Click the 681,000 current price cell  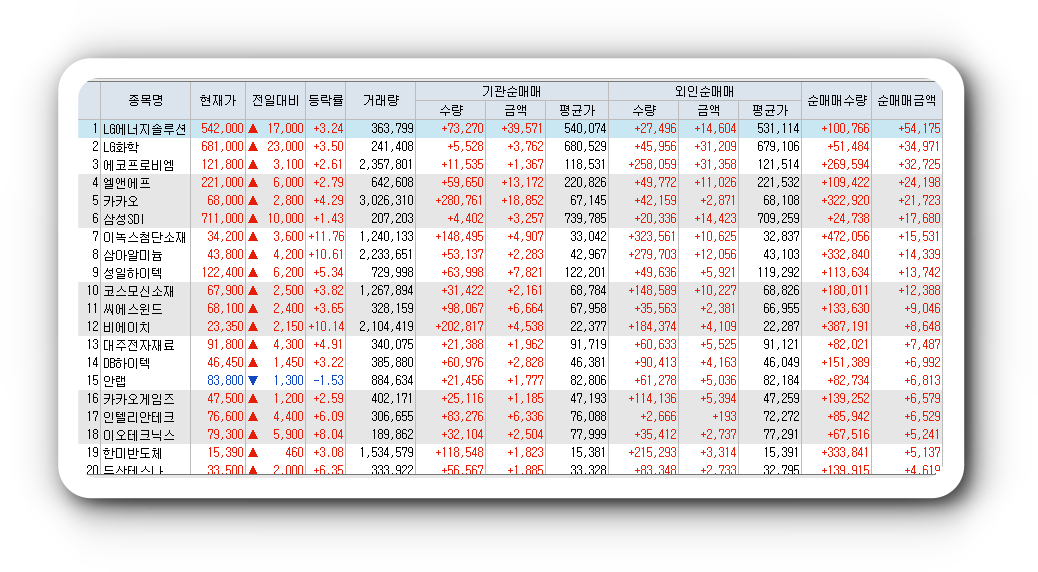click(222, 146)
